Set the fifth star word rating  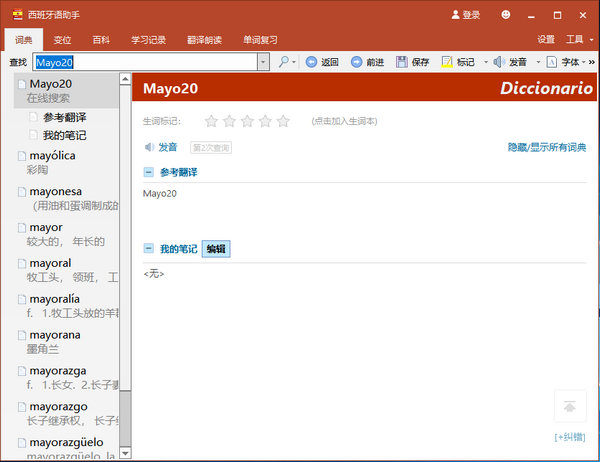click(x=283, y=121)
